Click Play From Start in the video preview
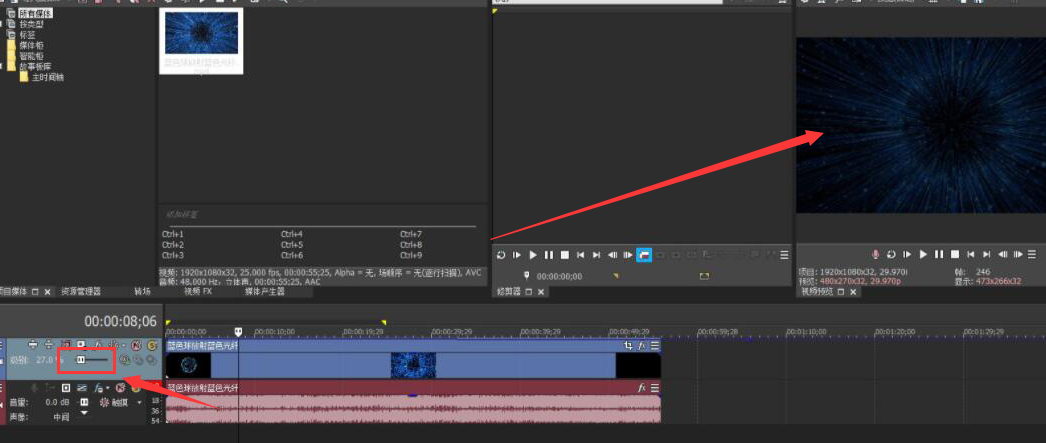1046x443 pixels. 907,254
